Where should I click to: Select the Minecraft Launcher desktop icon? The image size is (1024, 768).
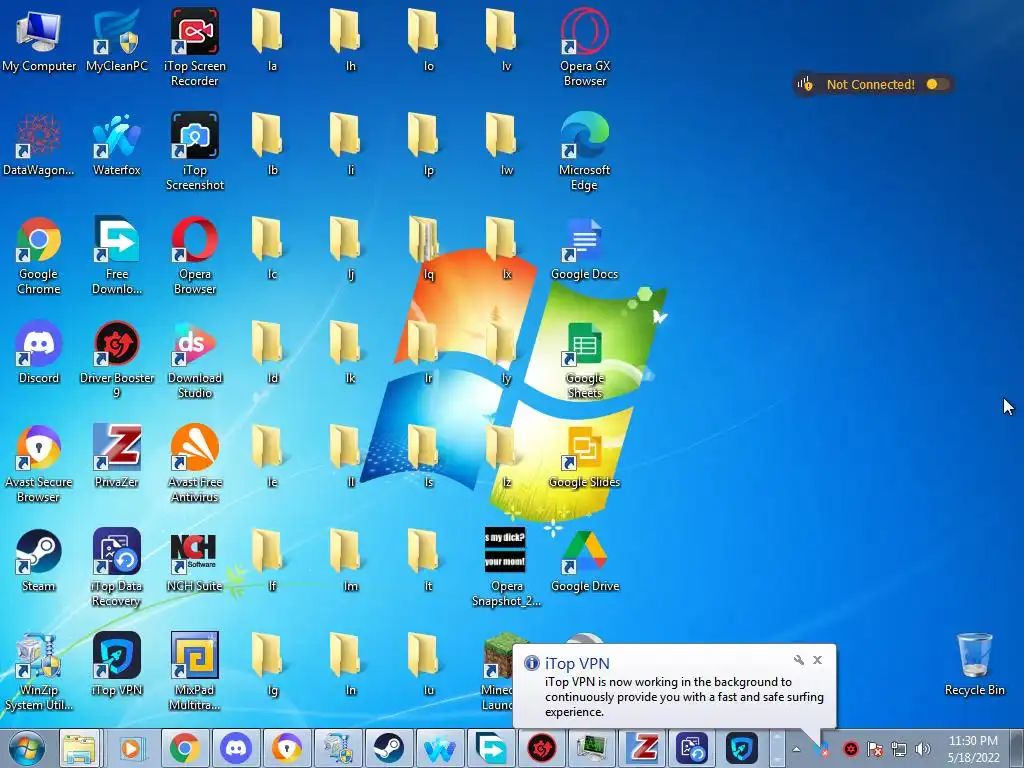(498, 671)
